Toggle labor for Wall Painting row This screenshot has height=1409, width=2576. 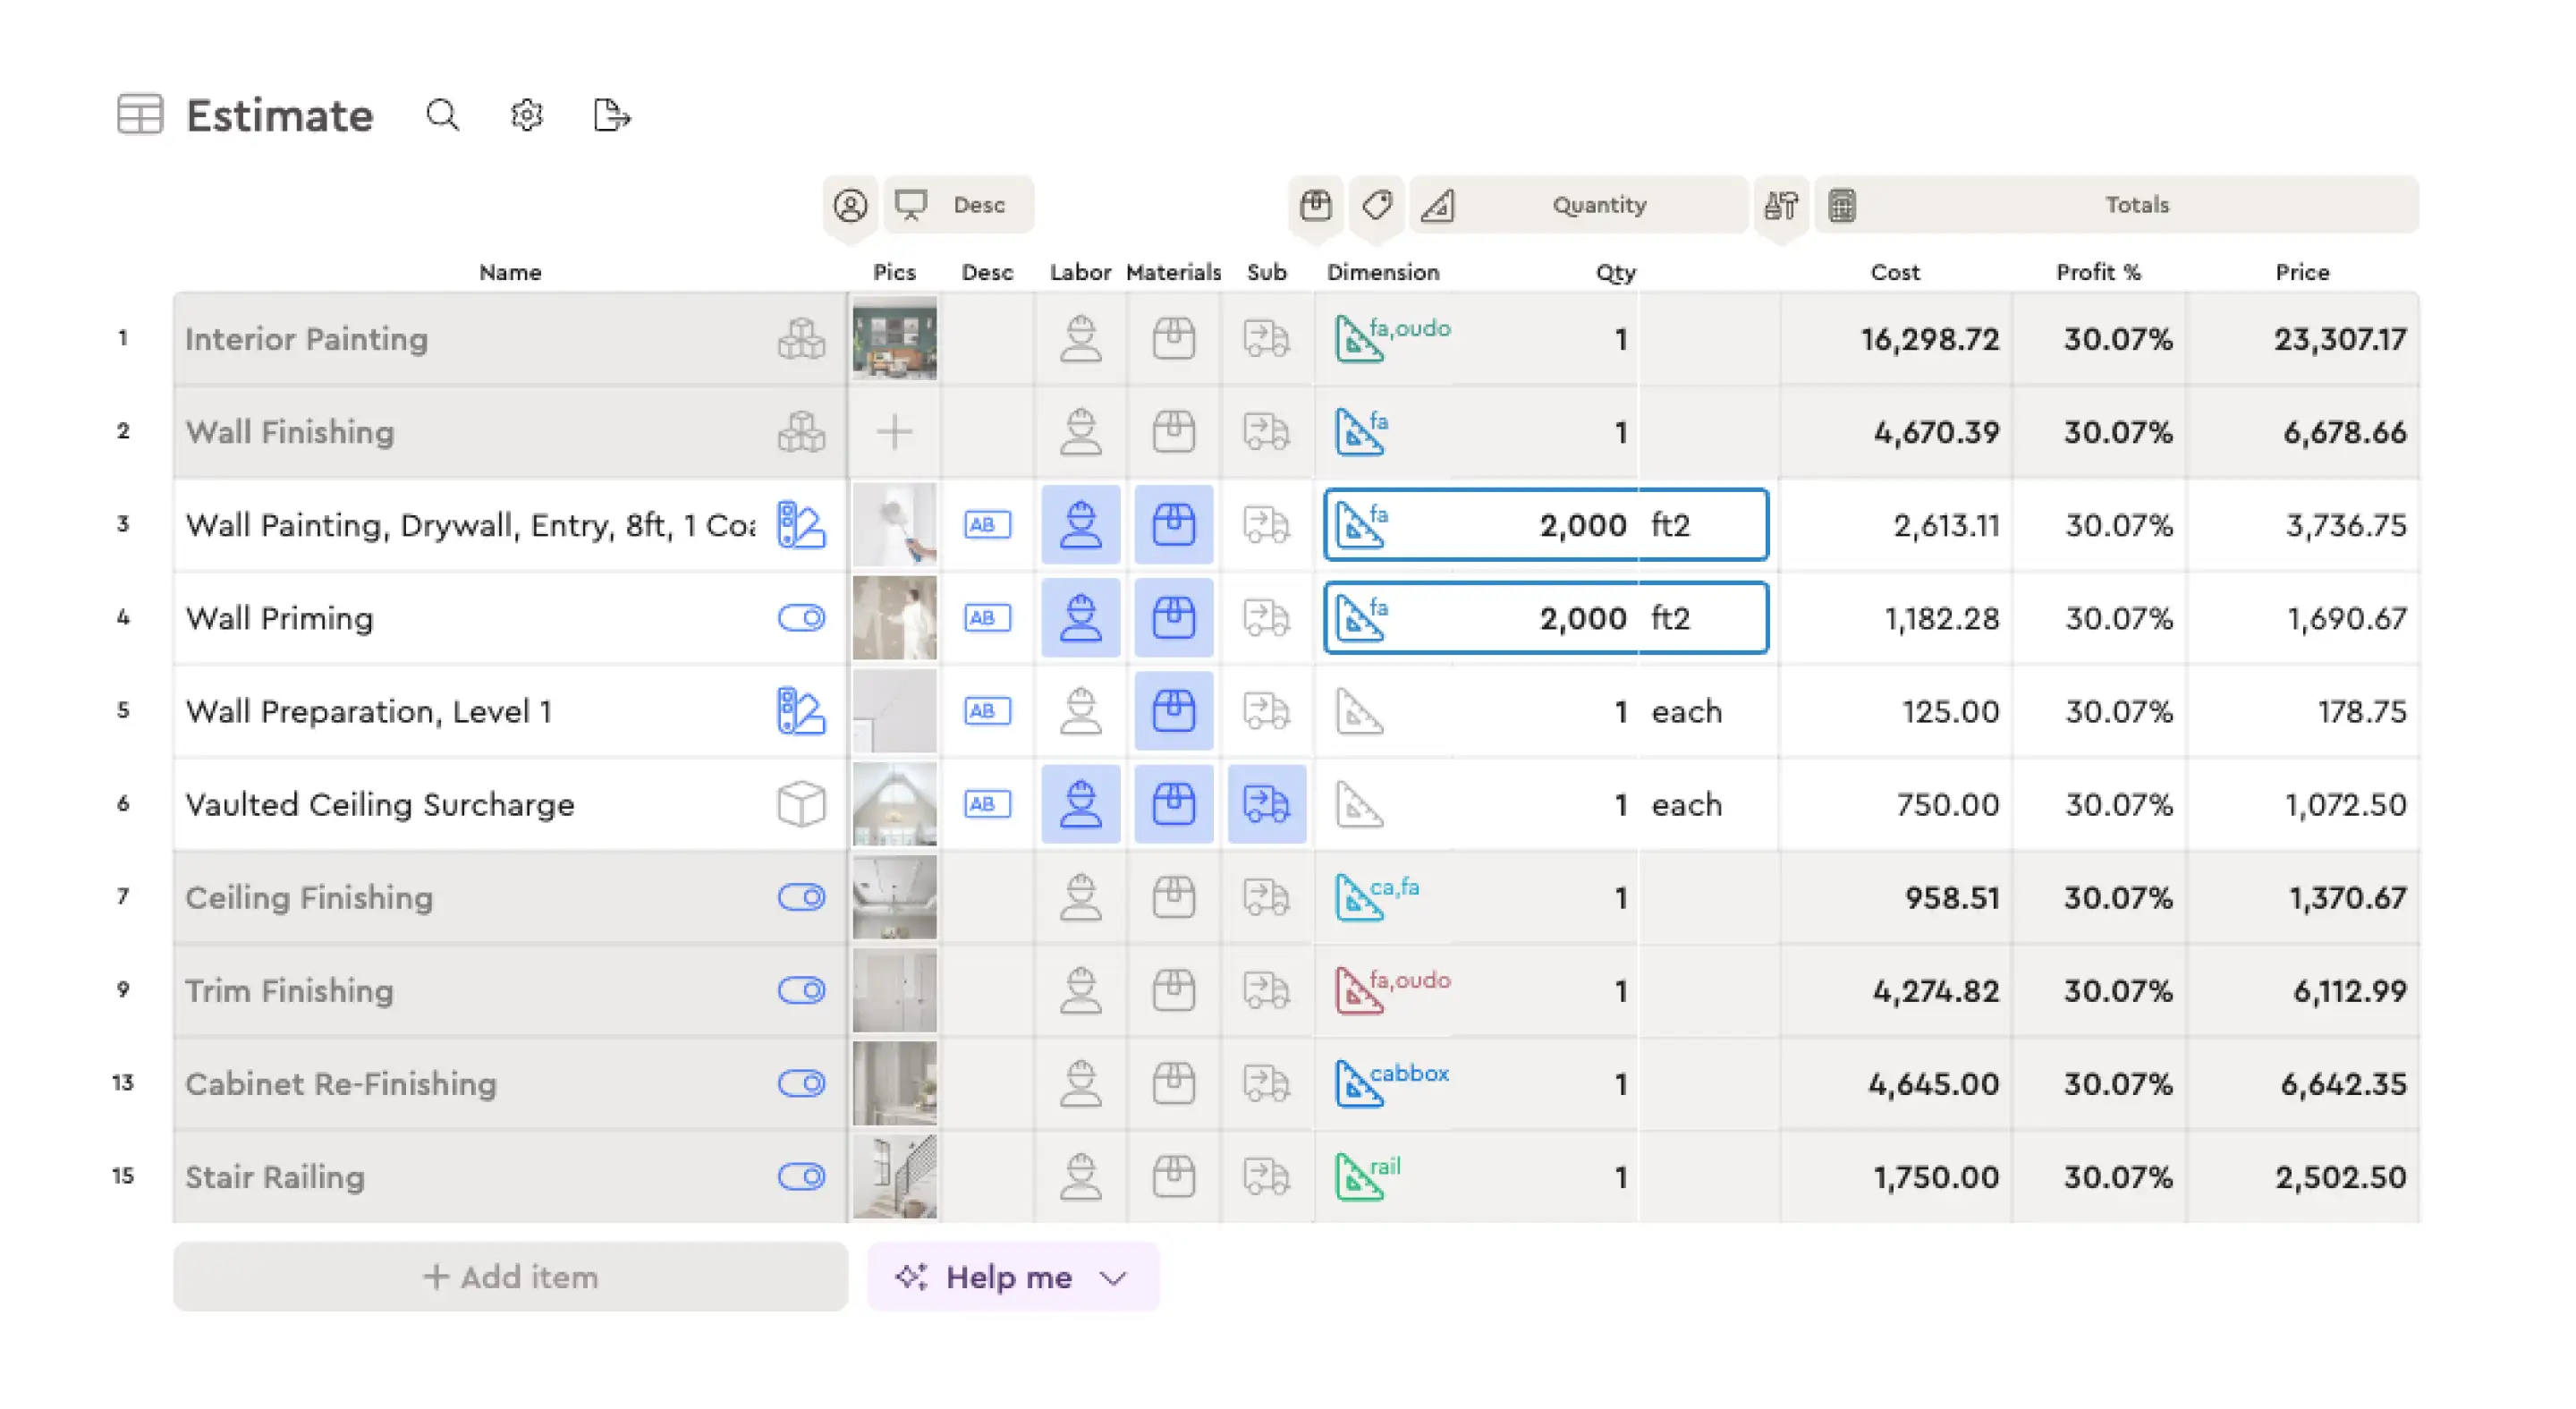coord(1080,524)
